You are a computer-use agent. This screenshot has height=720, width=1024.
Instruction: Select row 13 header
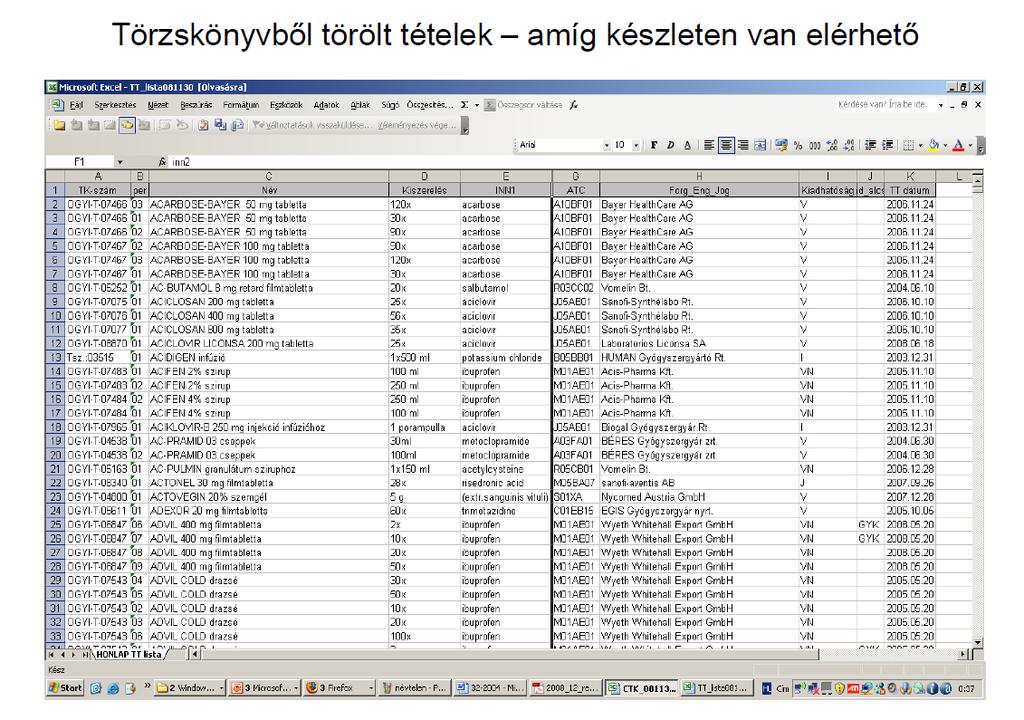click(x=55, y=358)
